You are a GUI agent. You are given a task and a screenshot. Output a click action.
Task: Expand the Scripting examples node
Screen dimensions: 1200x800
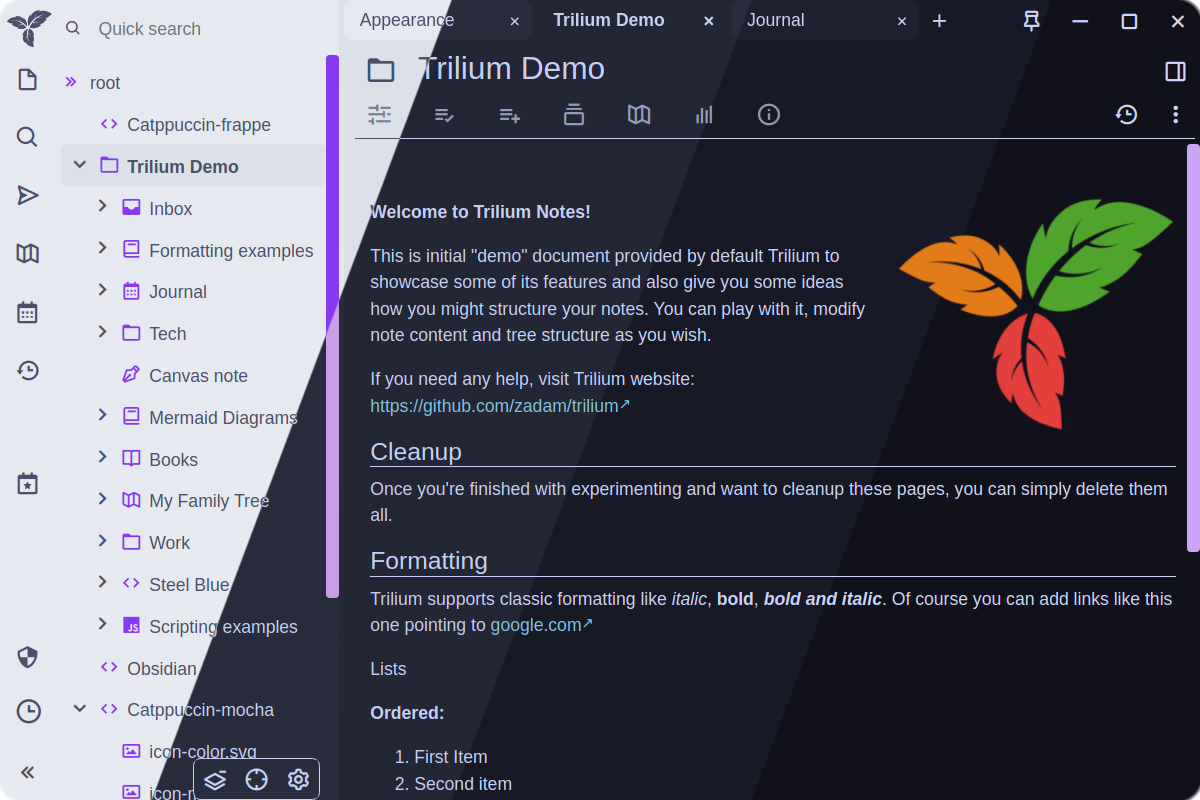pyautogui.click(x=102, y=624)
